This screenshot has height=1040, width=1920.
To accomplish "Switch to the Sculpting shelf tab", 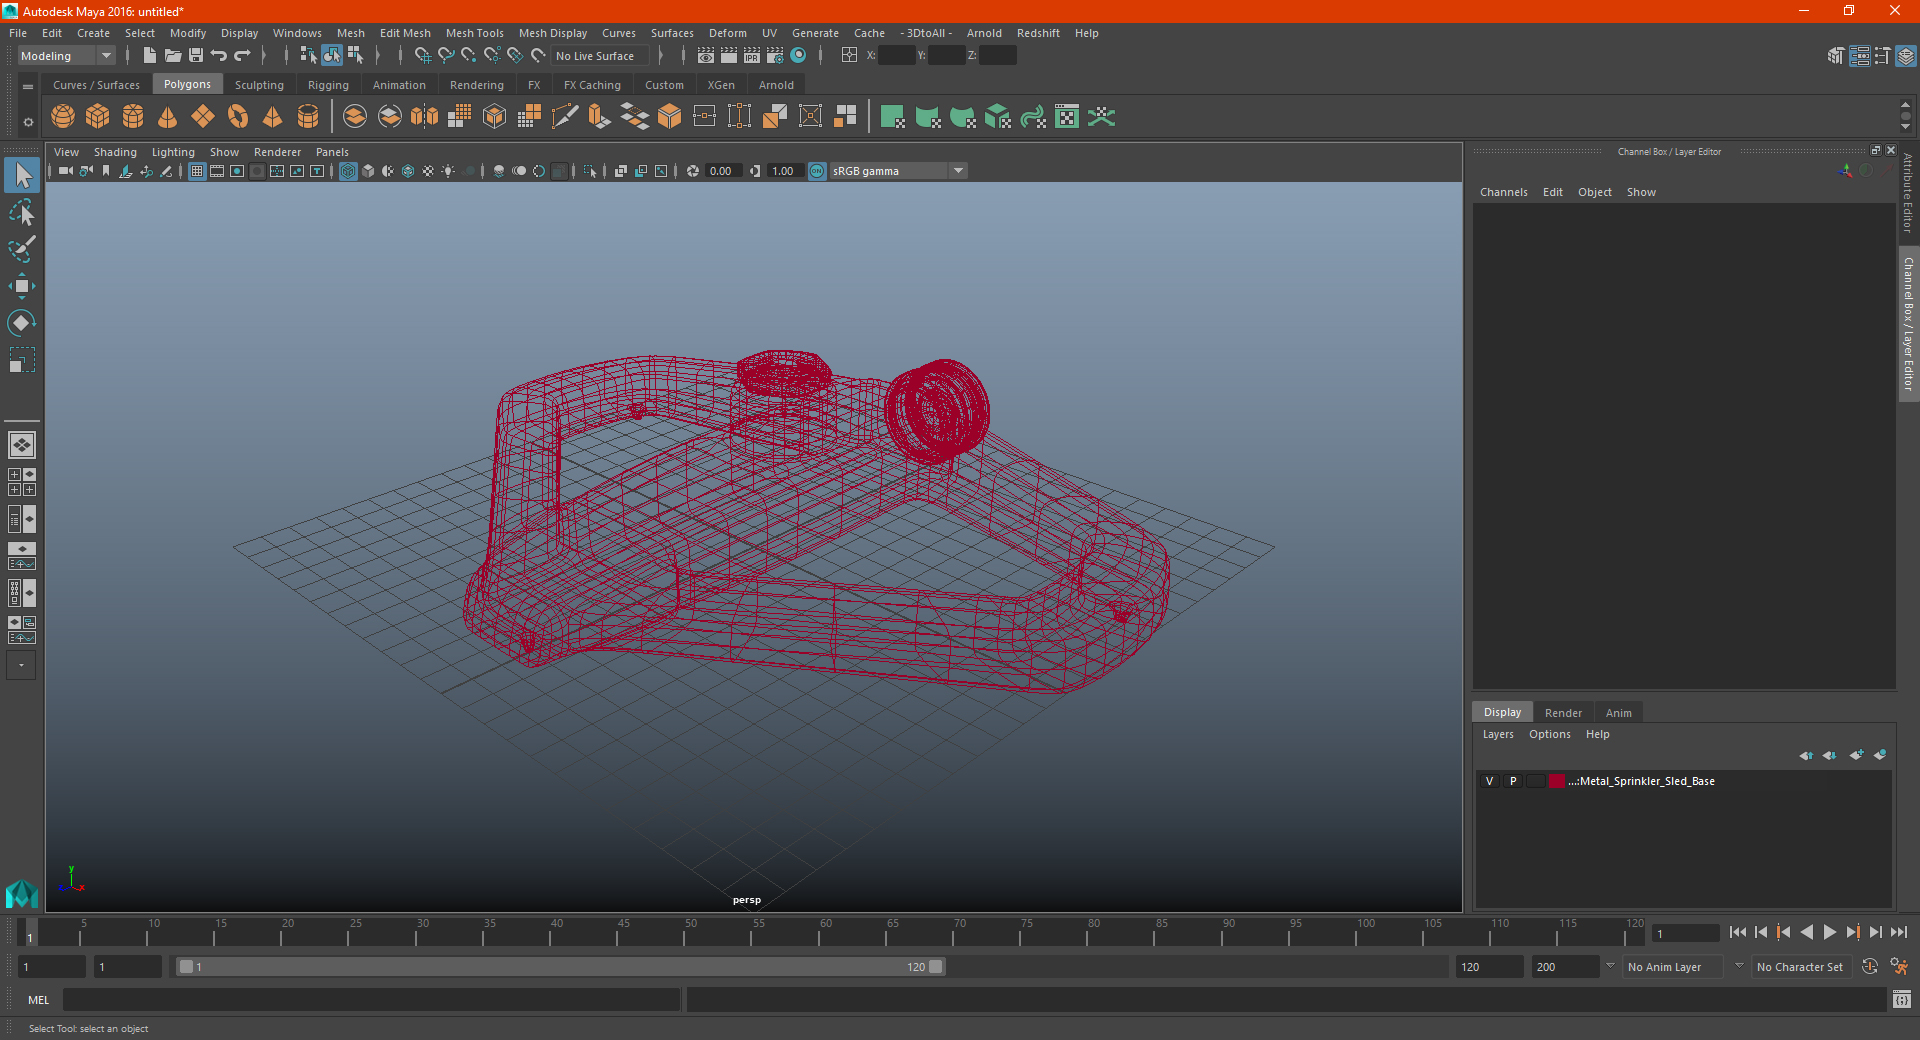I will point(259,85).
